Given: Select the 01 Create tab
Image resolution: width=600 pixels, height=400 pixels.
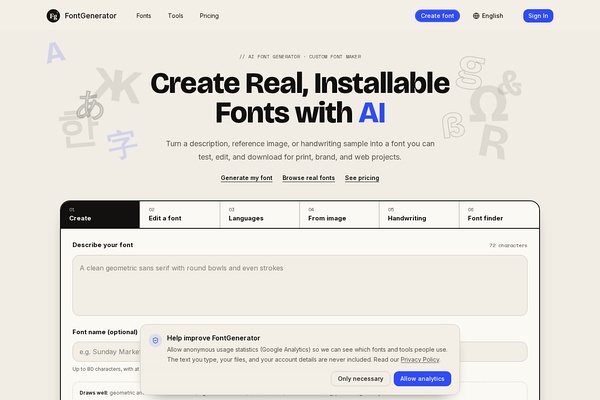Looking at the screenshot, I should click(x=100, y=214).
